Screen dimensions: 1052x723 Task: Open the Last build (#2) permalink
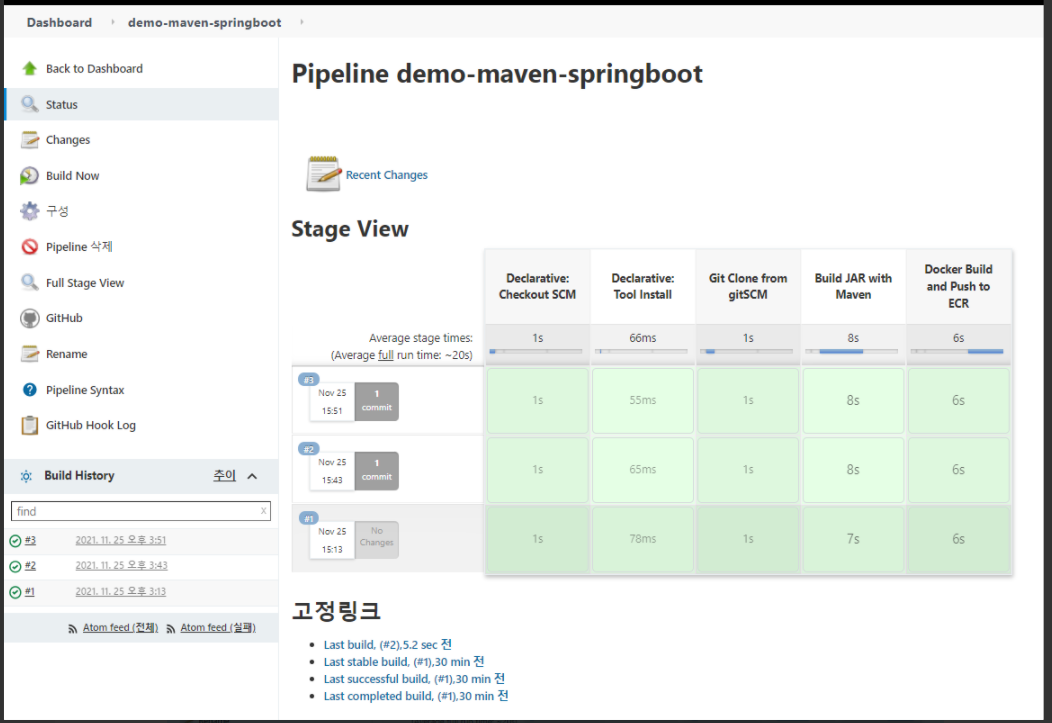tap(388, 645)
